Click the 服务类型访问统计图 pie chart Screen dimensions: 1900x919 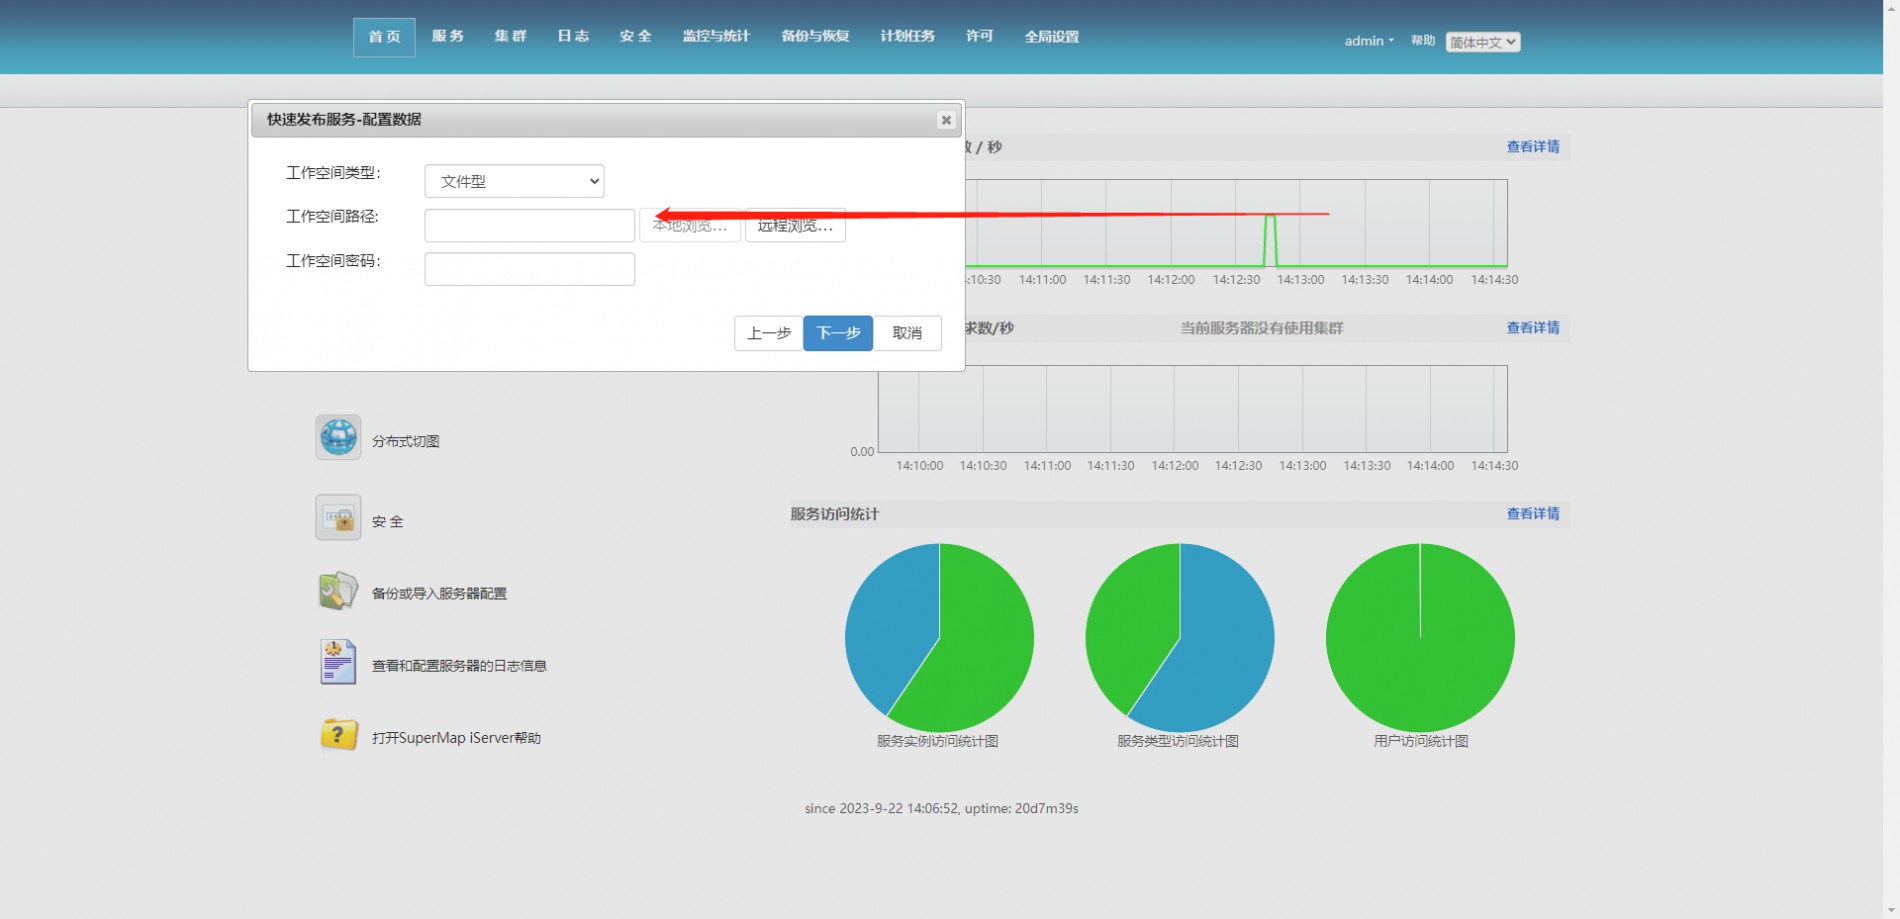click(x=1180, y=638)
